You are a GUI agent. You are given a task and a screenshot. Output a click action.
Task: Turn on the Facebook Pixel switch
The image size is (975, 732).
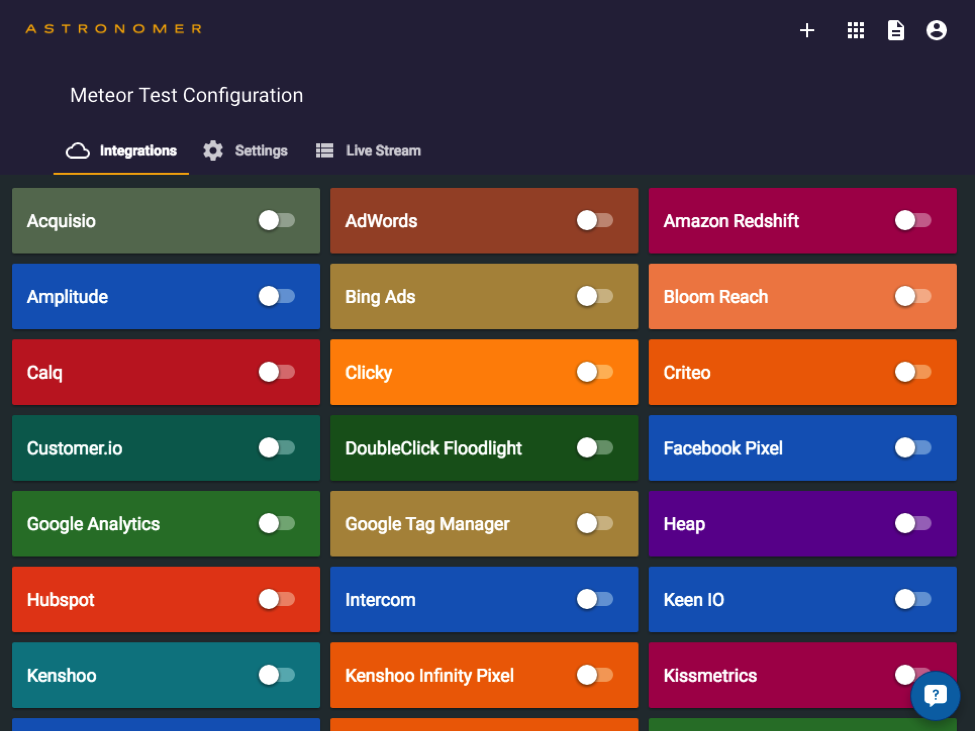[913, 448]
